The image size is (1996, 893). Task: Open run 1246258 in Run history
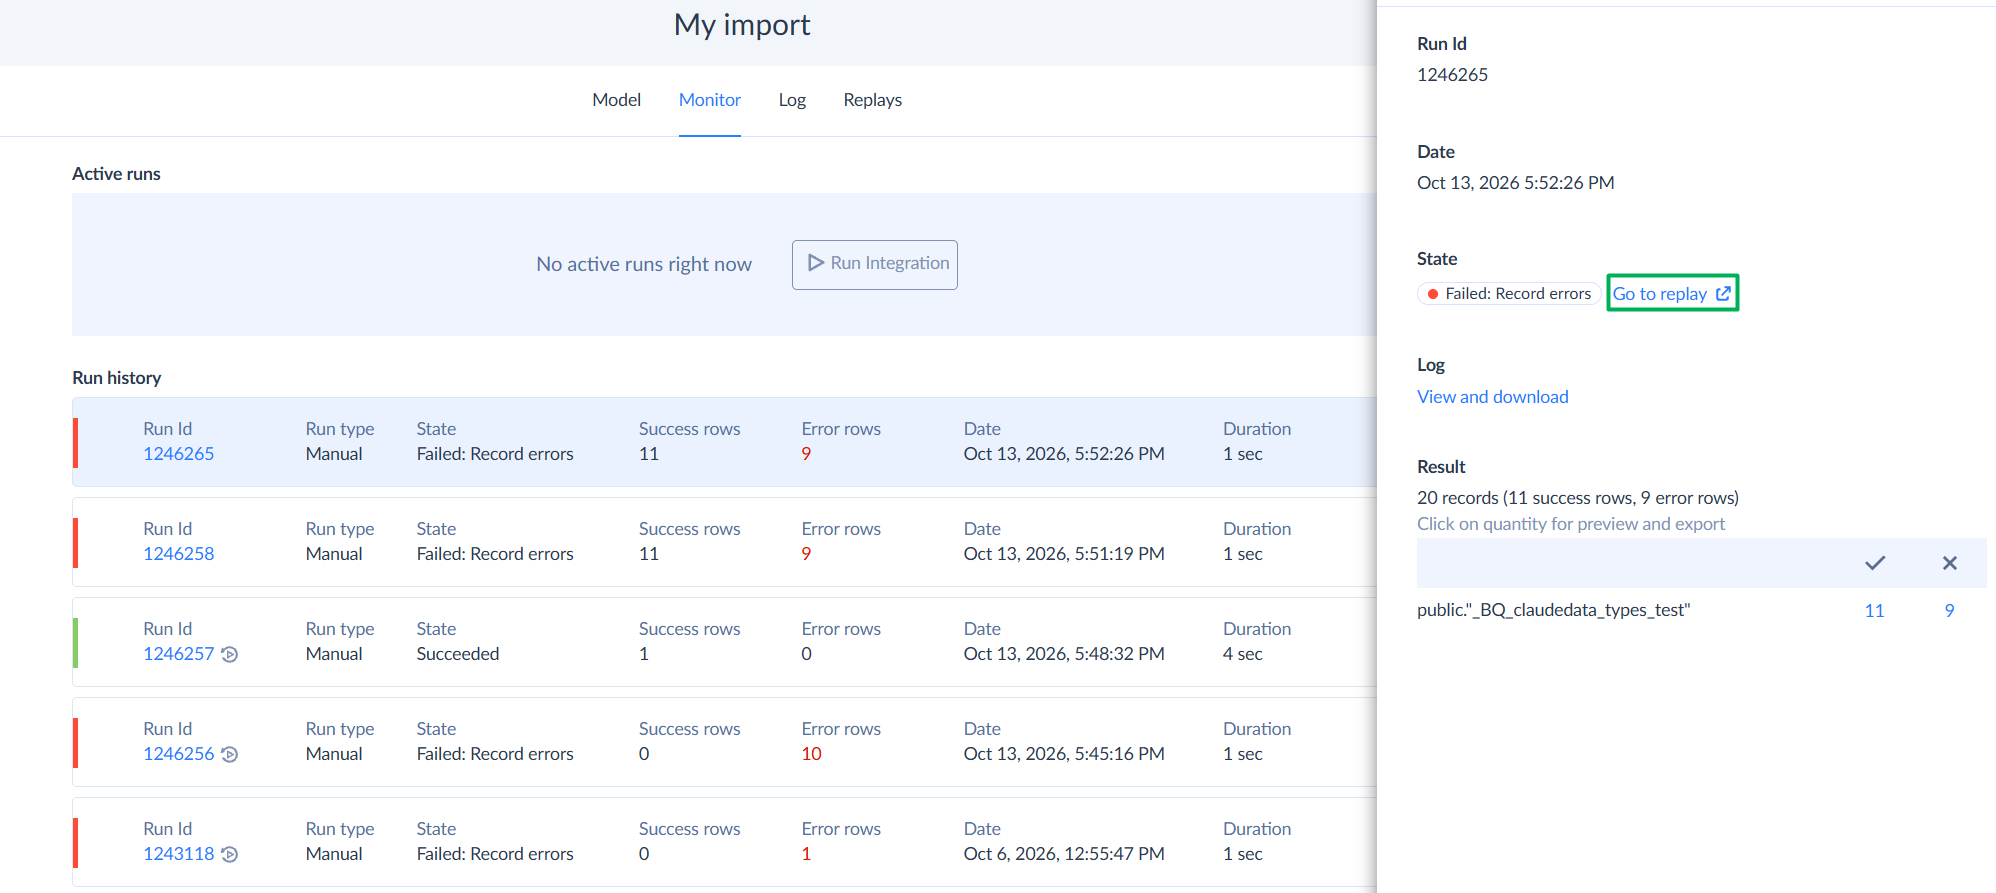pyautogui.click(x=179, y=554)
